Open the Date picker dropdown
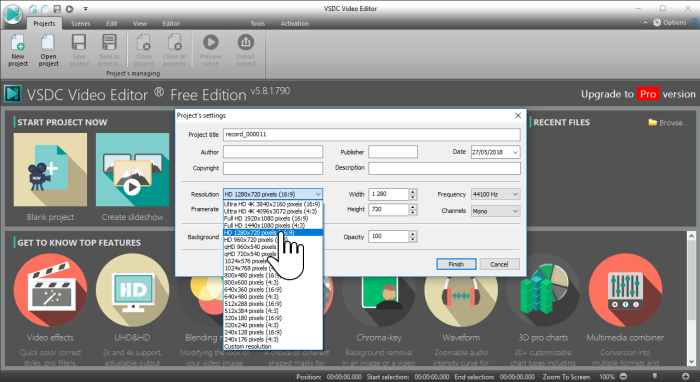700x382 pixels. coord(515,152)
